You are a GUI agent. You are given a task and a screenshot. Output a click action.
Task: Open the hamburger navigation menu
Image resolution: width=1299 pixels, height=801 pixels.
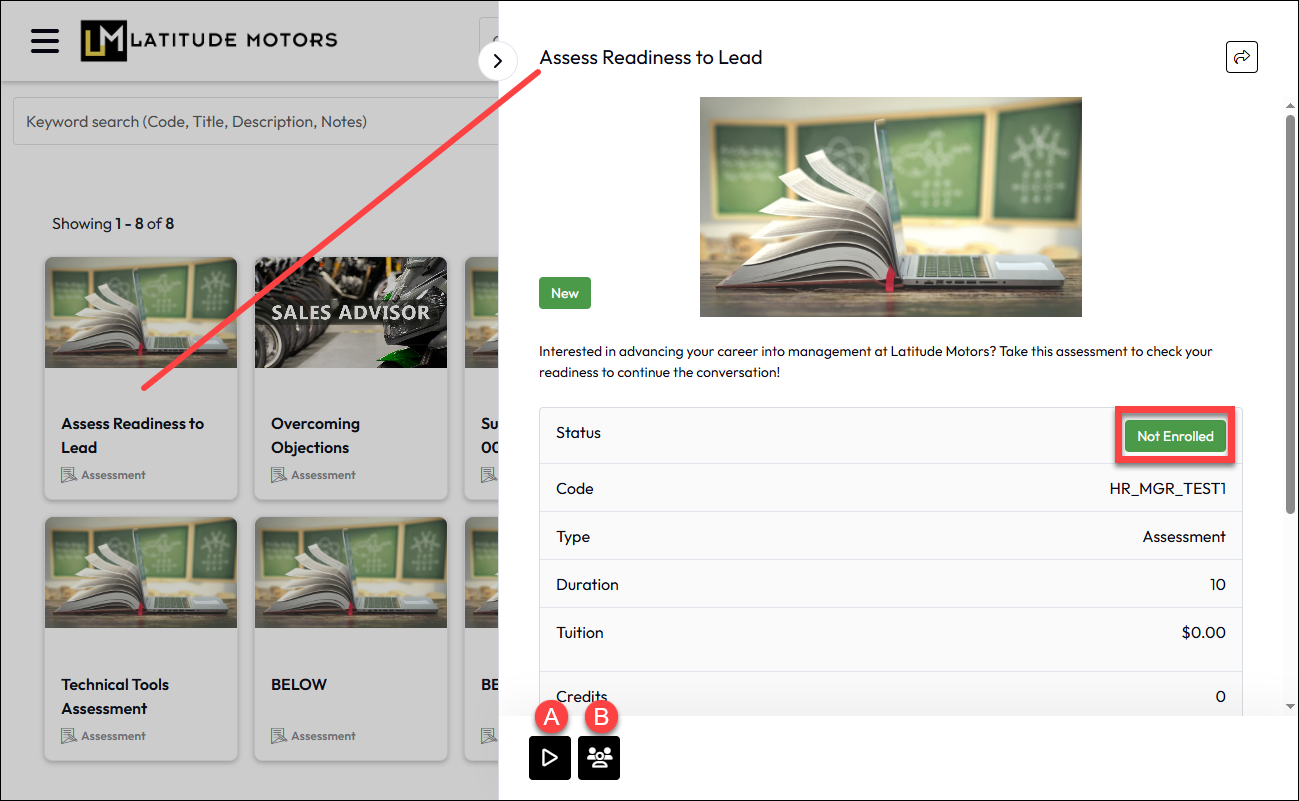click(x=45, y=41)
